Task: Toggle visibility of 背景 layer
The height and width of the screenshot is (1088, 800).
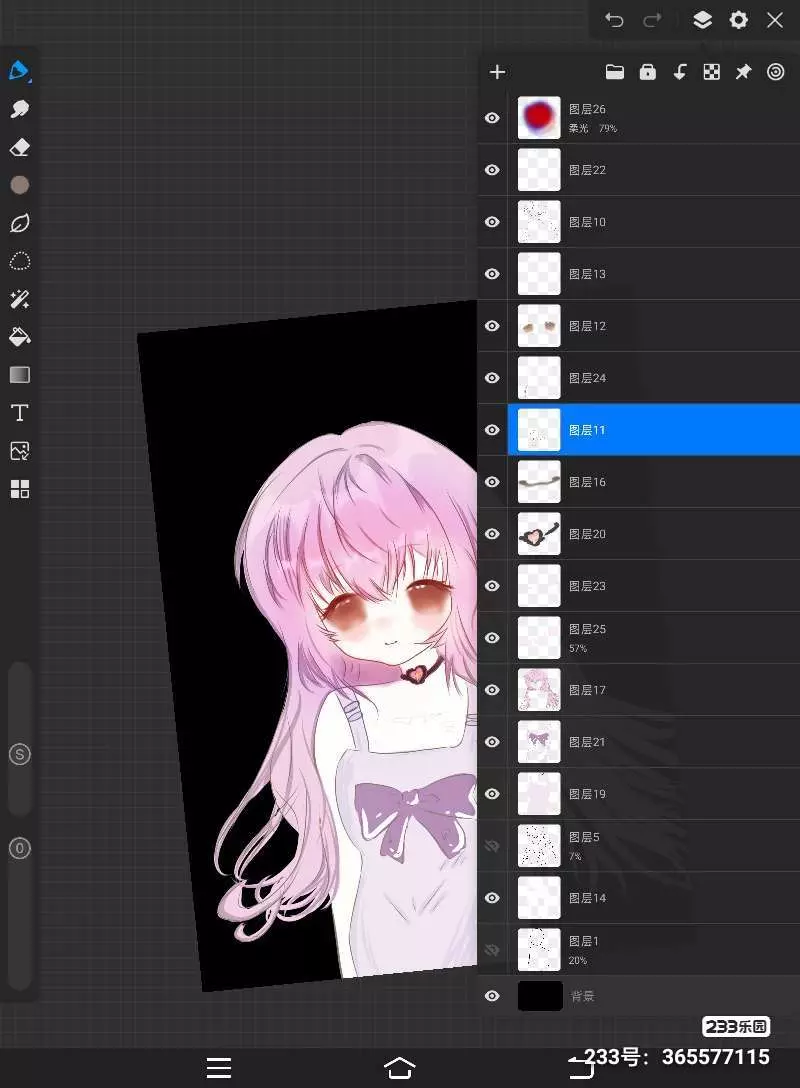Action: point(492,996)
